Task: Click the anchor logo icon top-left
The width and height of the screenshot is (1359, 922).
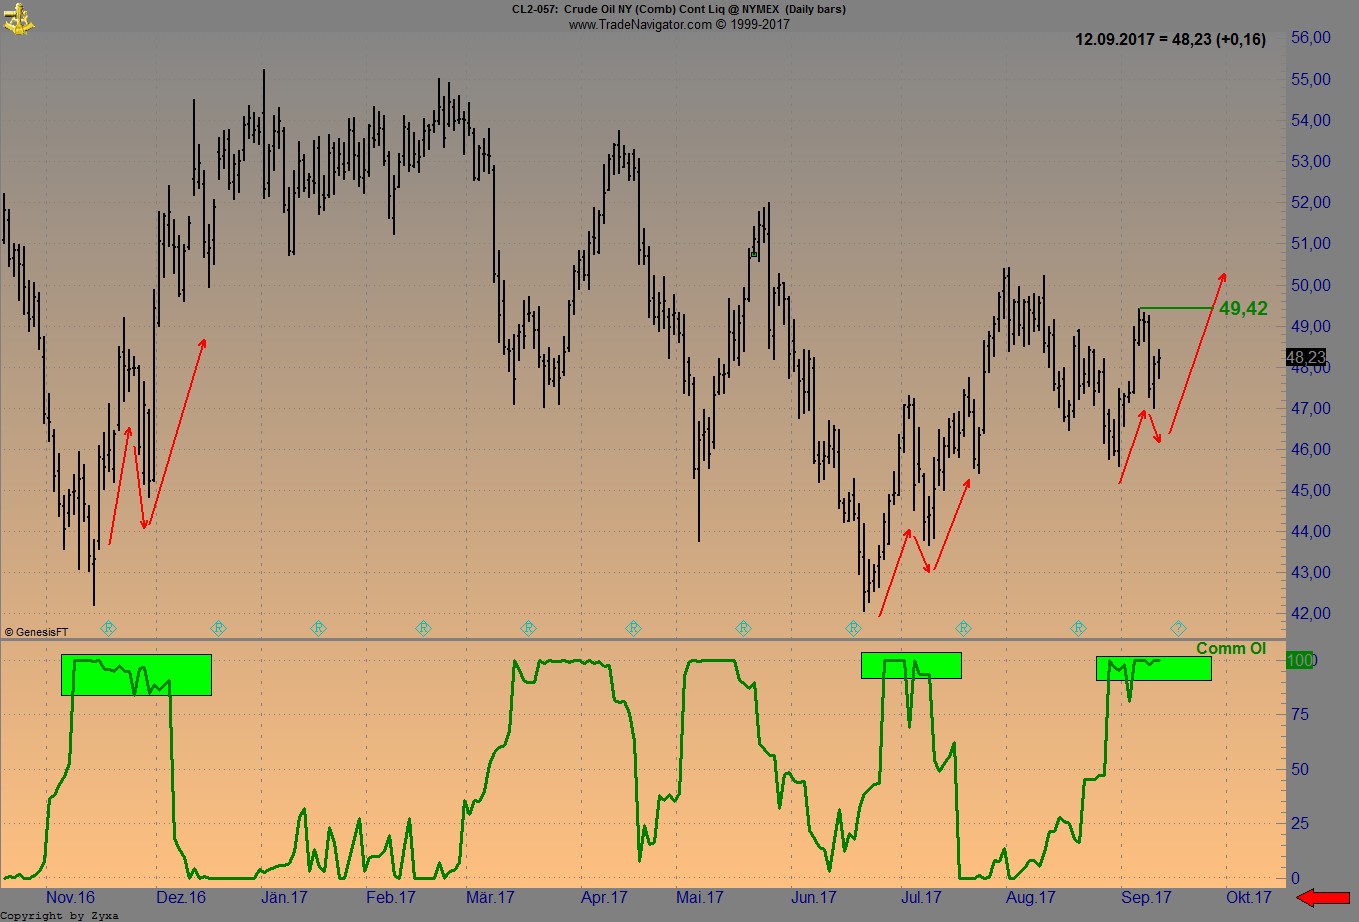Action: 19,18
